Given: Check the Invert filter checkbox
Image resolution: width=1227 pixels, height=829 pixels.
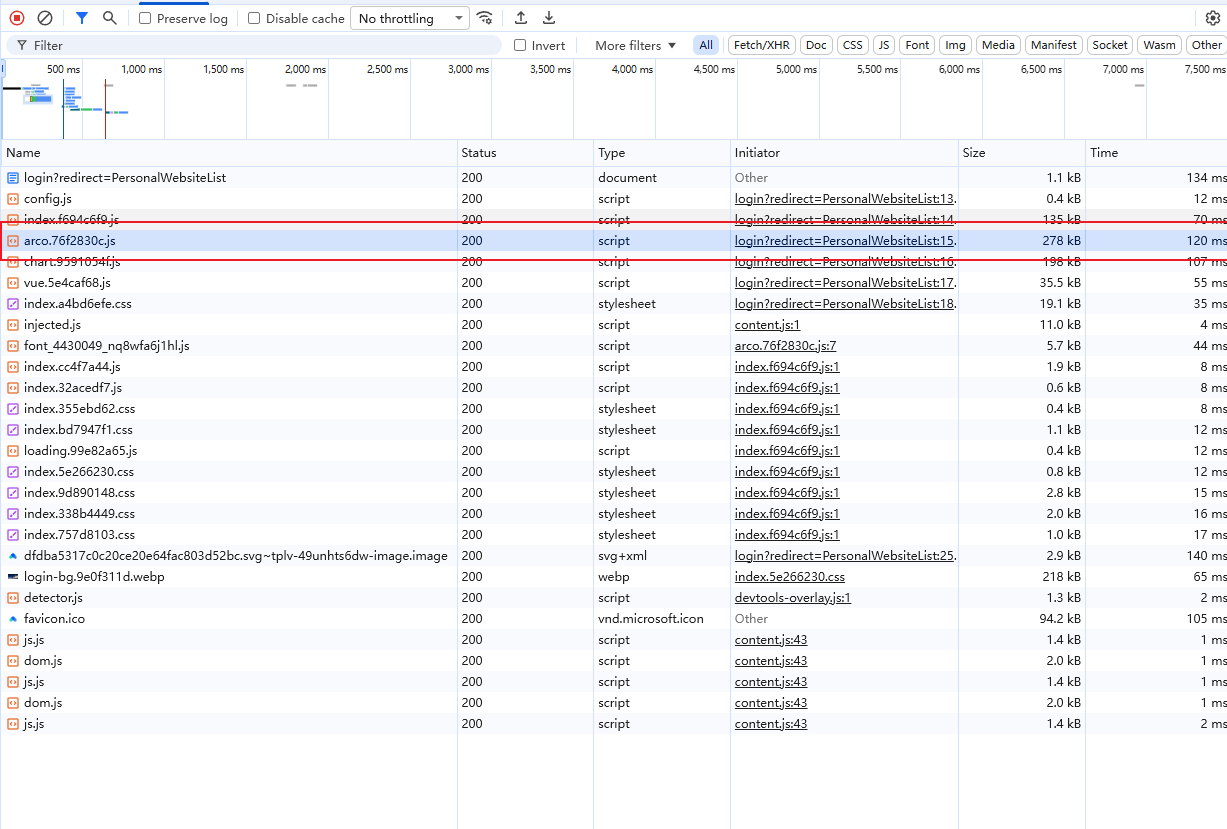Looking at the screenshot, I should click(x=520, y=45).
